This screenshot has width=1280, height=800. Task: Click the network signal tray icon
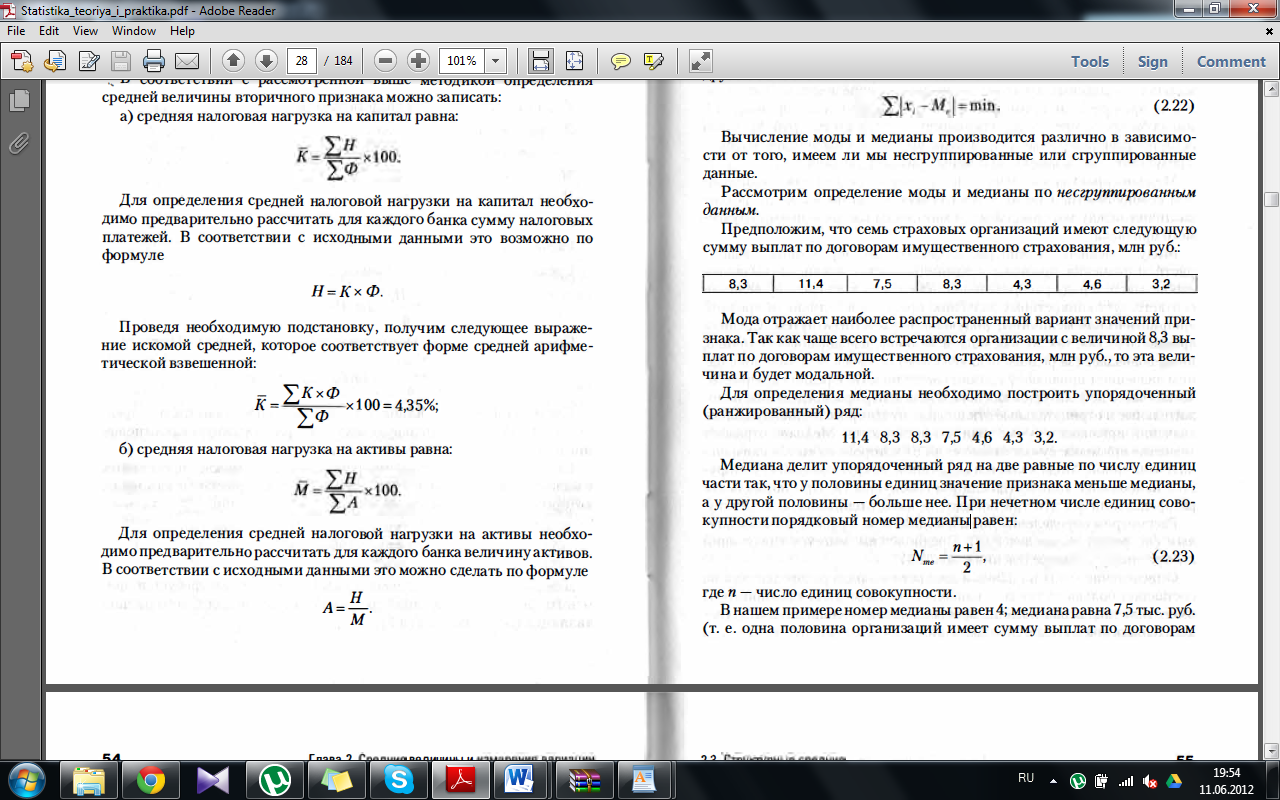click(x=1125, y=780)
